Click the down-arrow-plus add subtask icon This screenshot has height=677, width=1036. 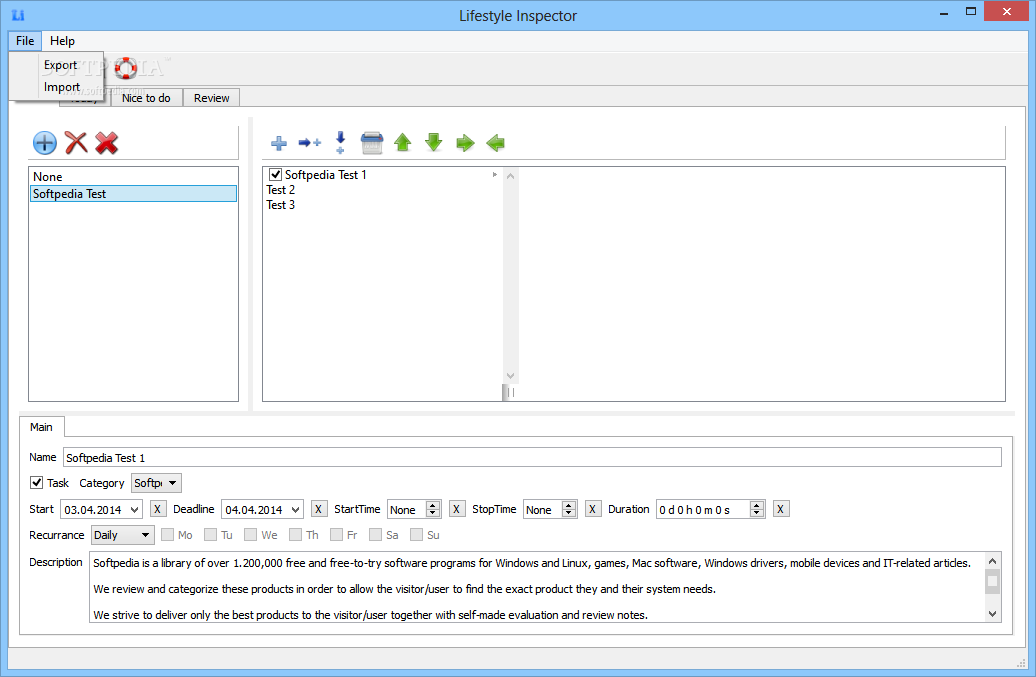tap(340, 142)
